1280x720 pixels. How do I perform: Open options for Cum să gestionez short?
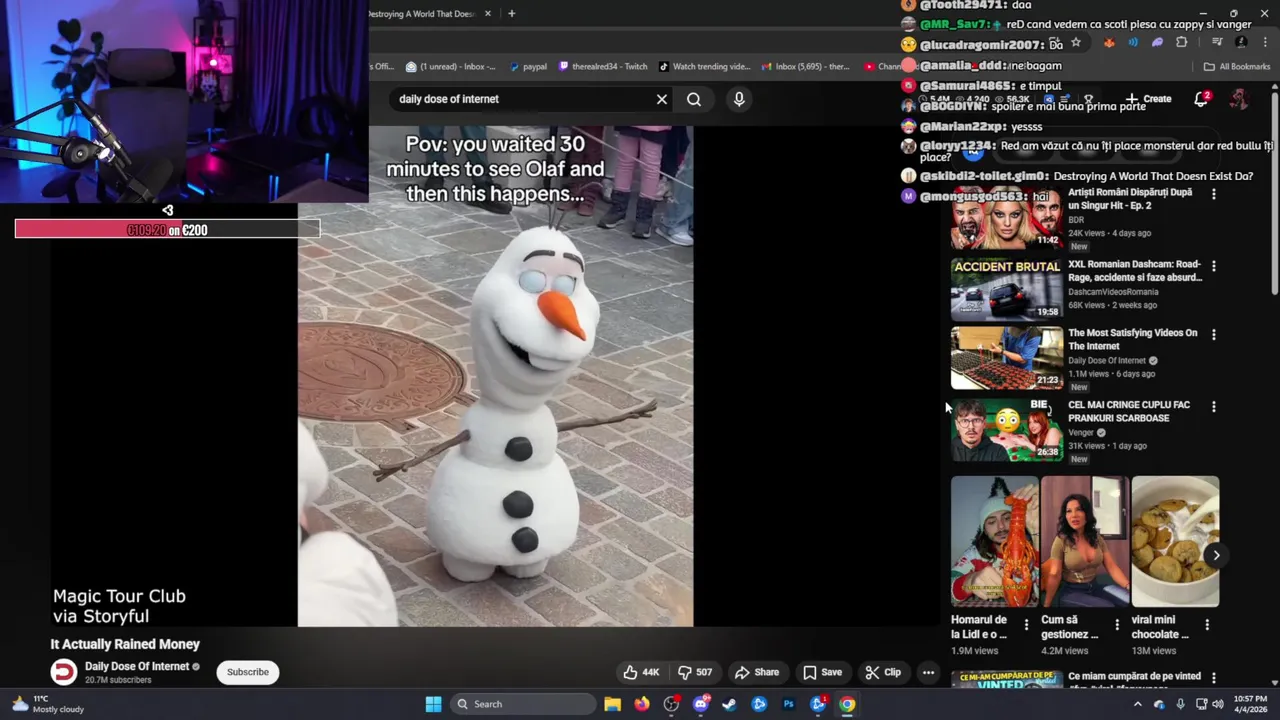(x=1117, y=625)
